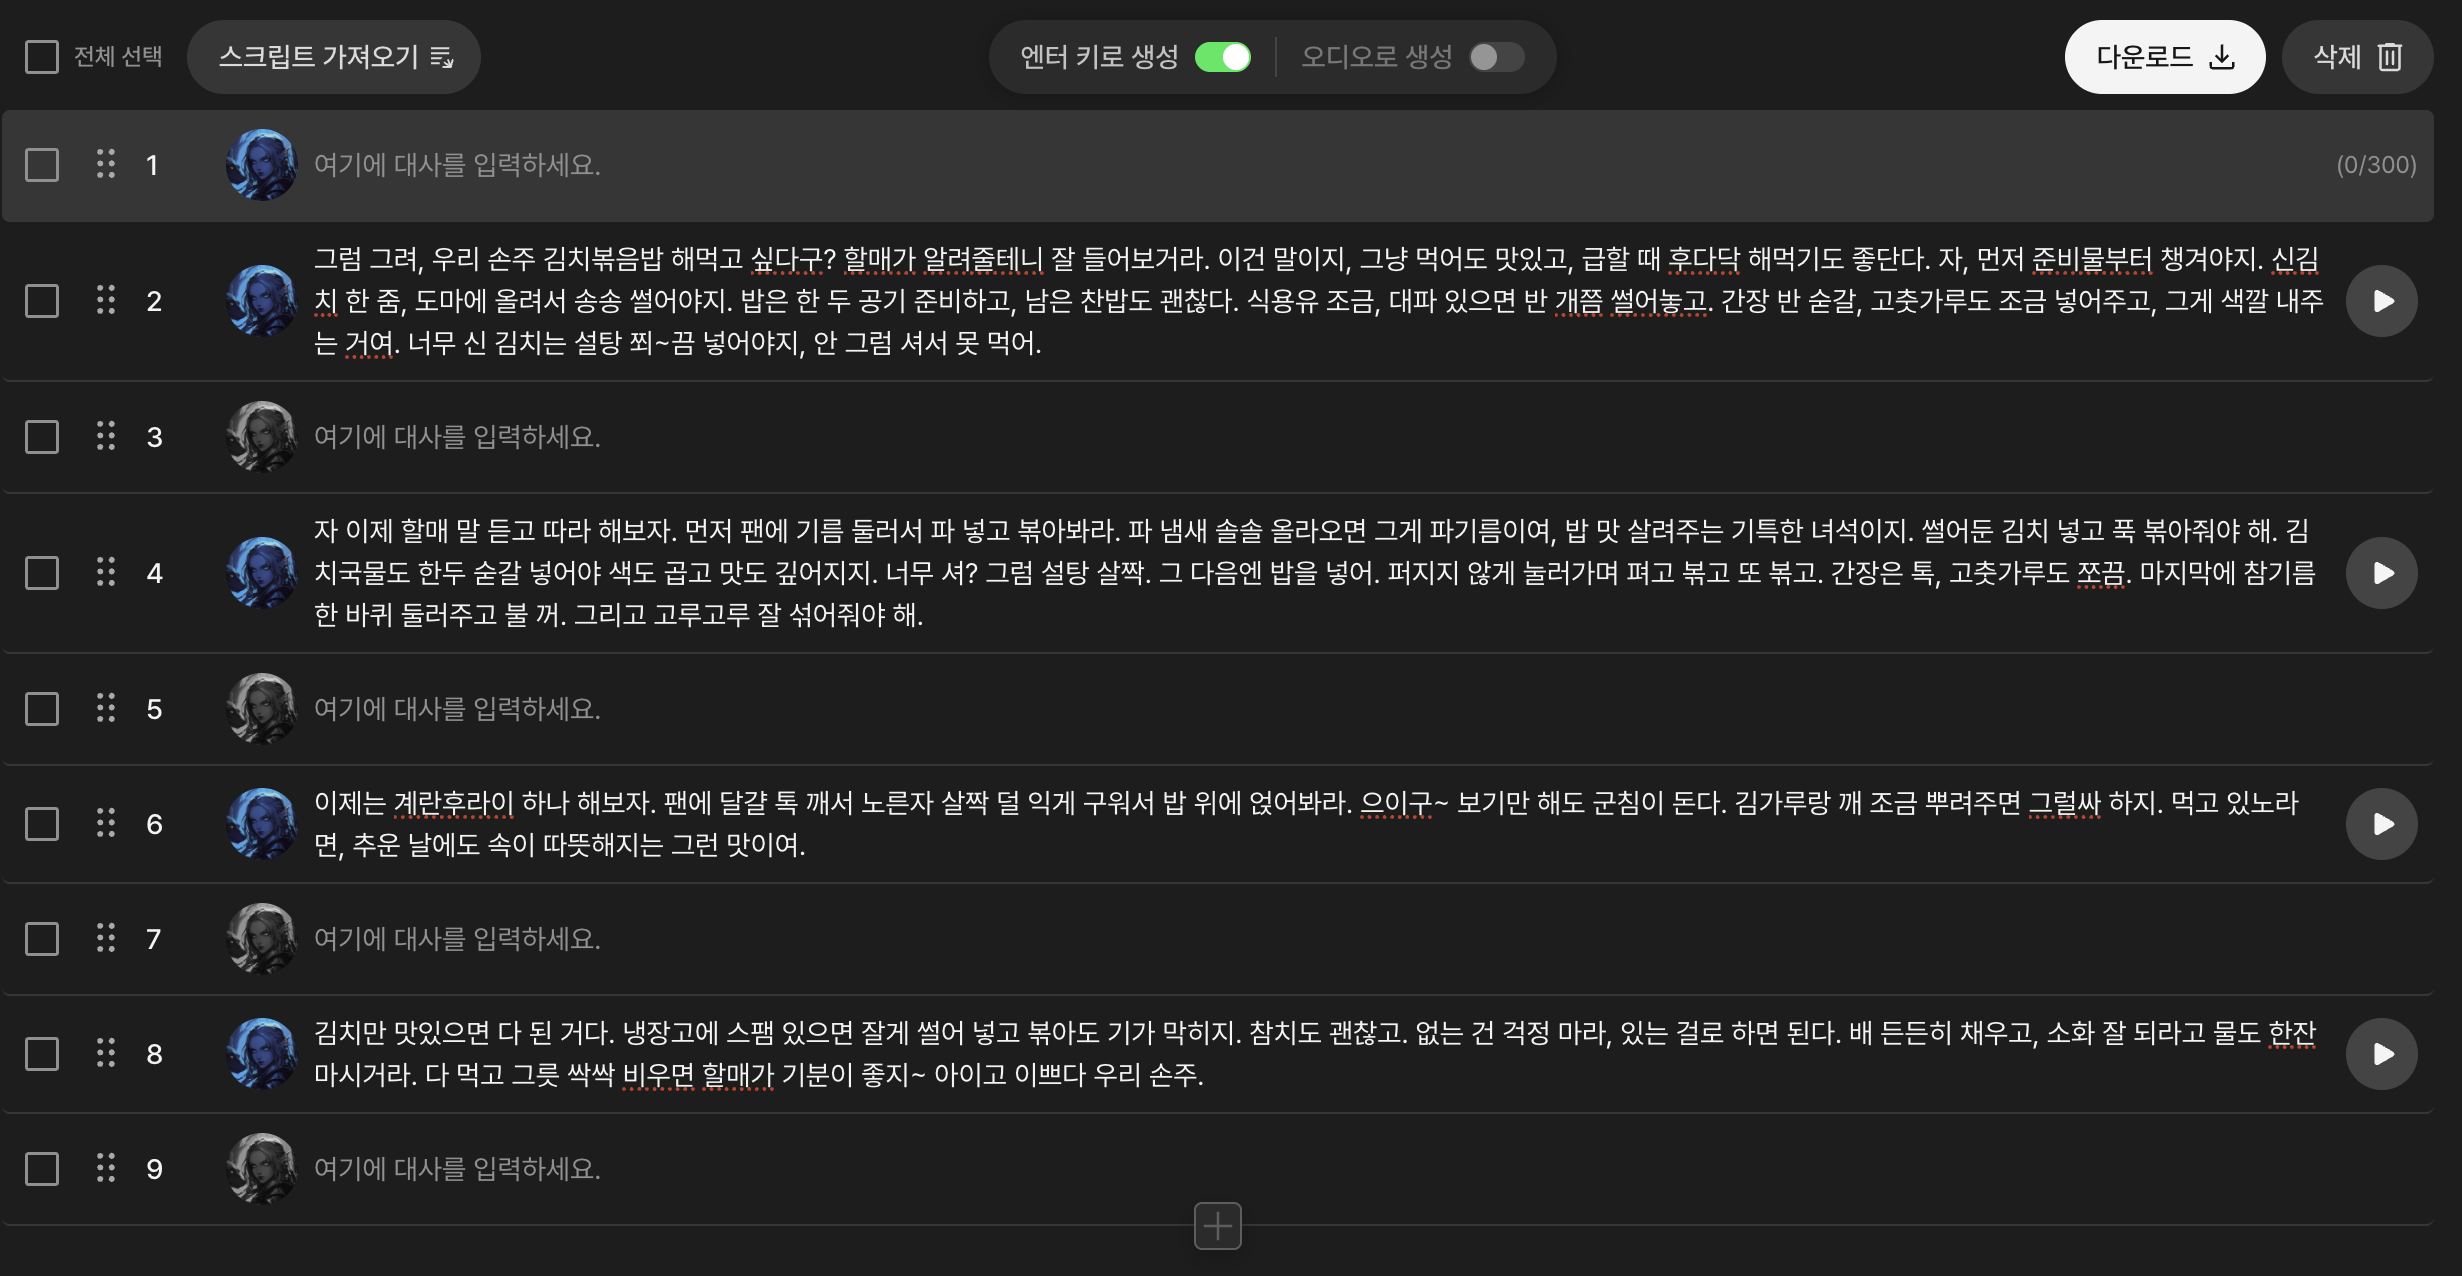The image size is (2462, 1276).
Task: Click the 다운로드 button
Action: coord(2165,57)
